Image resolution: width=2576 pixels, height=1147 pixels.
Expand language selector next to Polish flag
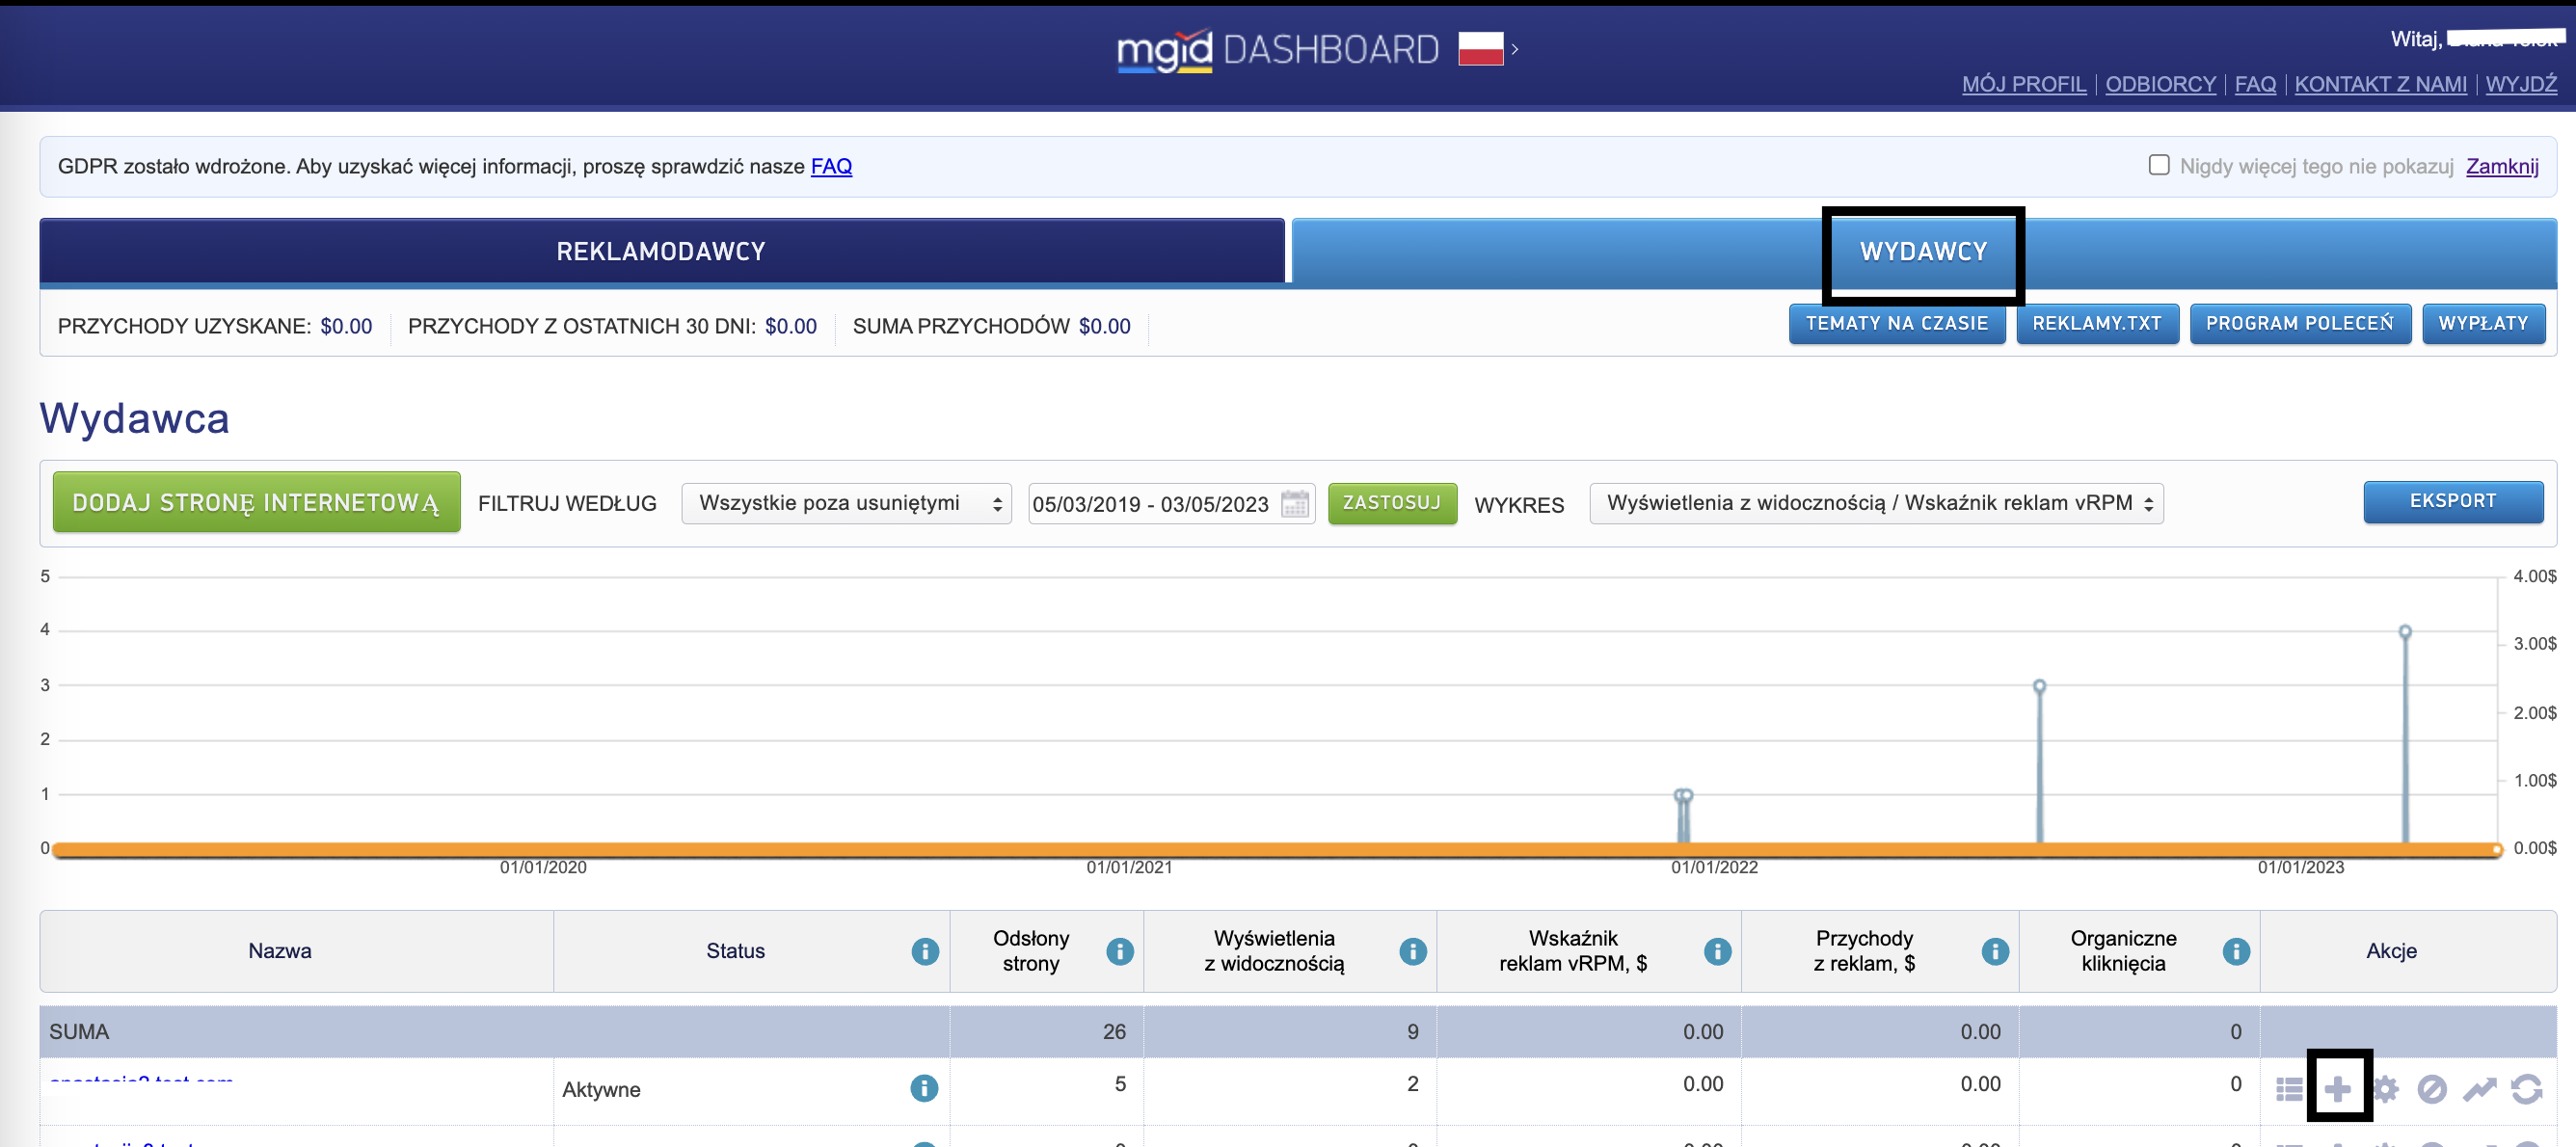click(x=1514, y=49)
